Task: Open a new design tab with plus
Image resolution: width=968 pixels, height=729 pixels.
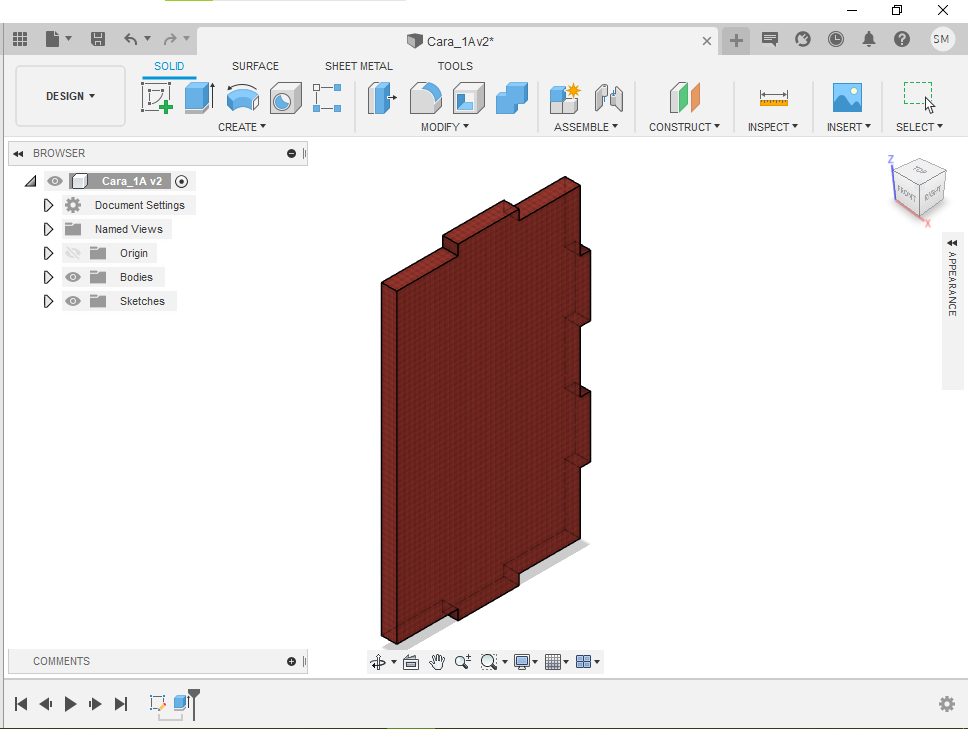Action: (x=736, y=41)
